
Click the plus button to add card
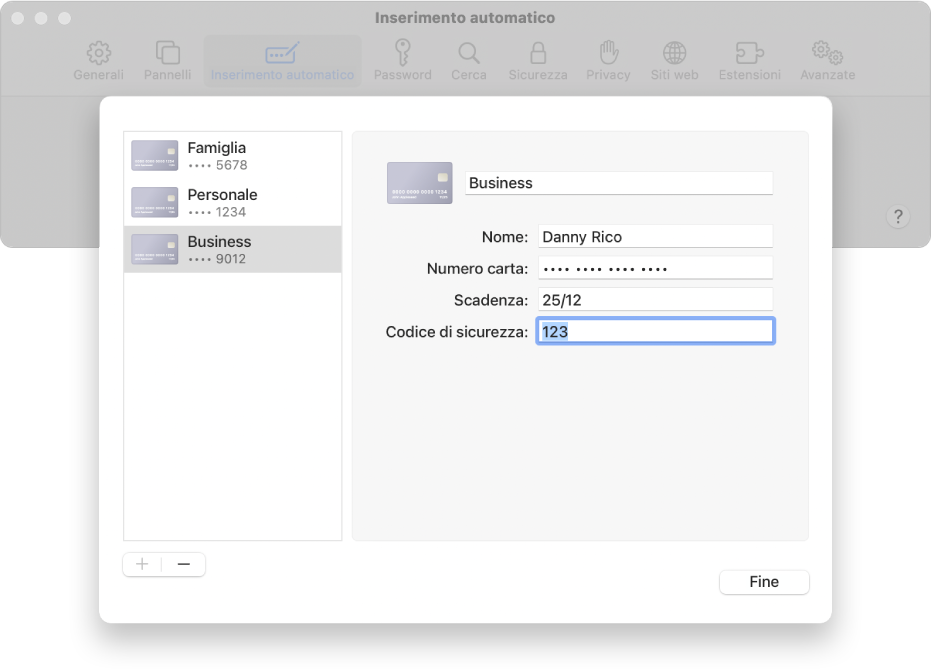pos(142,564)
